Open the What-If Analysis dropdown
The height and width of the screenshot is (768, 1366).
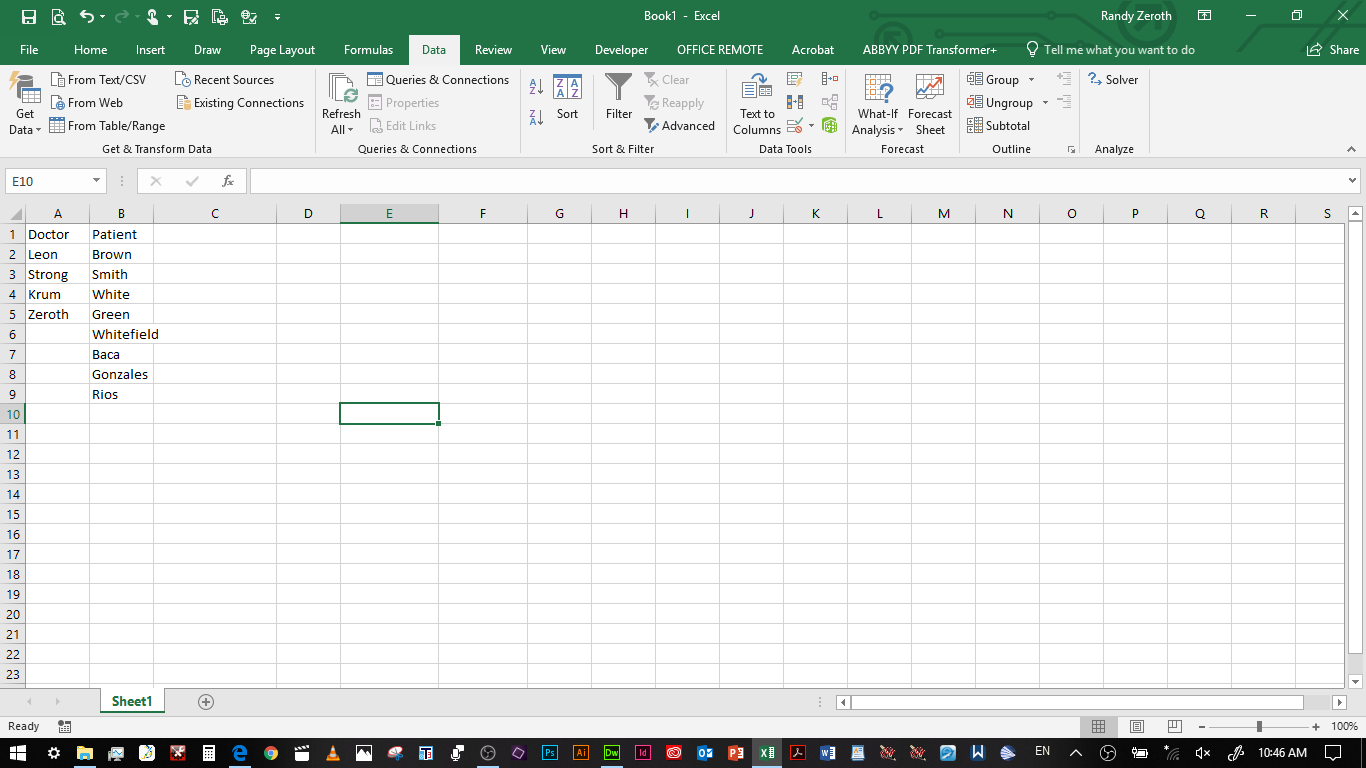(x=877, y=103)
